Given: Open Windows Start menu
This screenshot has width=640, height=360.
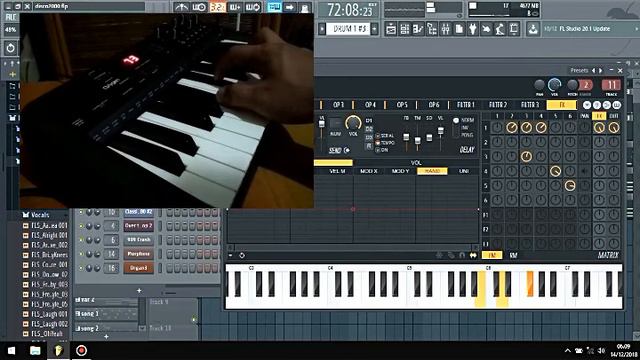Looking at the screenshot, I should (x=11, y=351).
